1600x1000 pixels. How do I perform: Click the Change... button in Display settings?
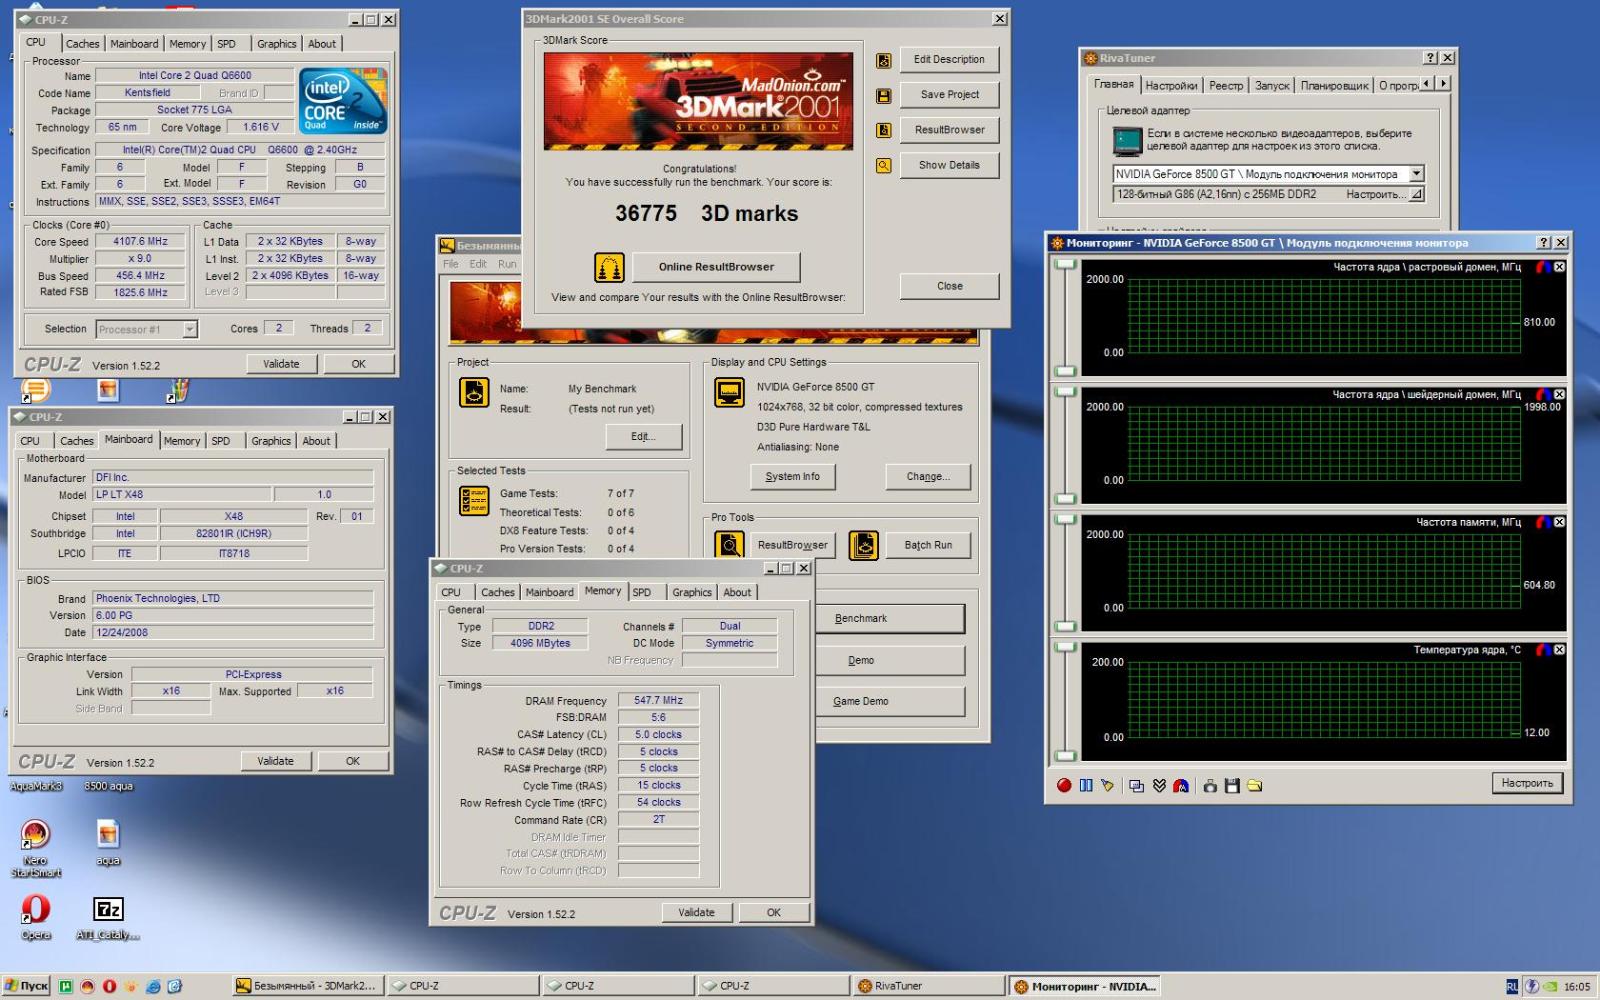(x=928, y=477)
